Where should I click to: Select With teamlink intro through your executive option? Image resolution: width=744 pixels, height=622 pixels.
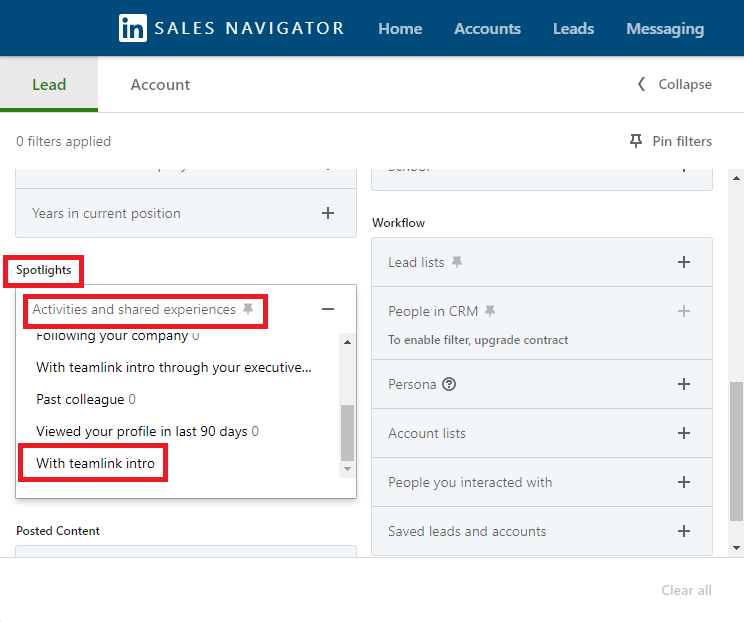pos(174,367)
